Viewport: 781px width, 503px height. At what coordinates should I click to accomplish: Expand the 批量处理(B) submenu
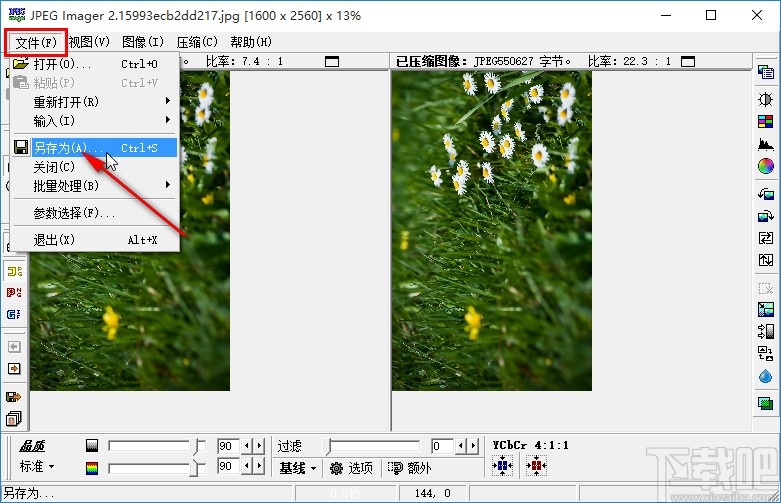tap(94, 186)
